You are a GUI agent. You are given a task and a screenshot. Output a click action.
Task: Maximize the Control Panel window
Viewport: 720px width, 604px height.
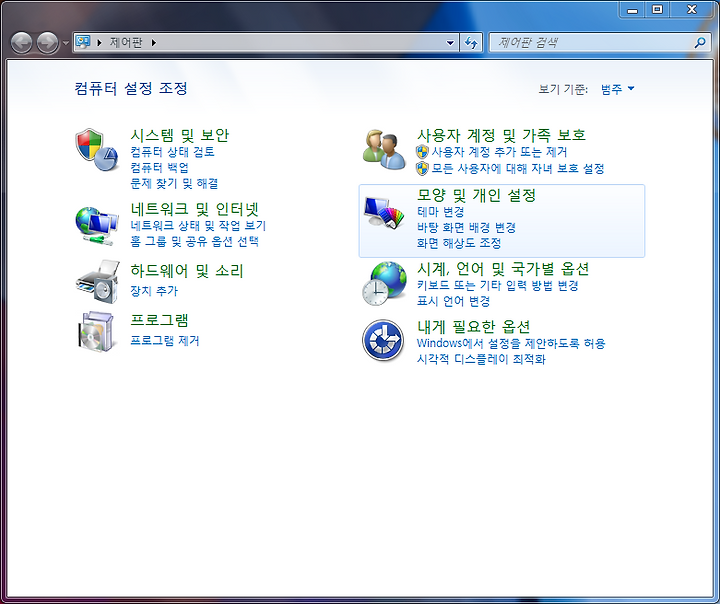[658, 9]
